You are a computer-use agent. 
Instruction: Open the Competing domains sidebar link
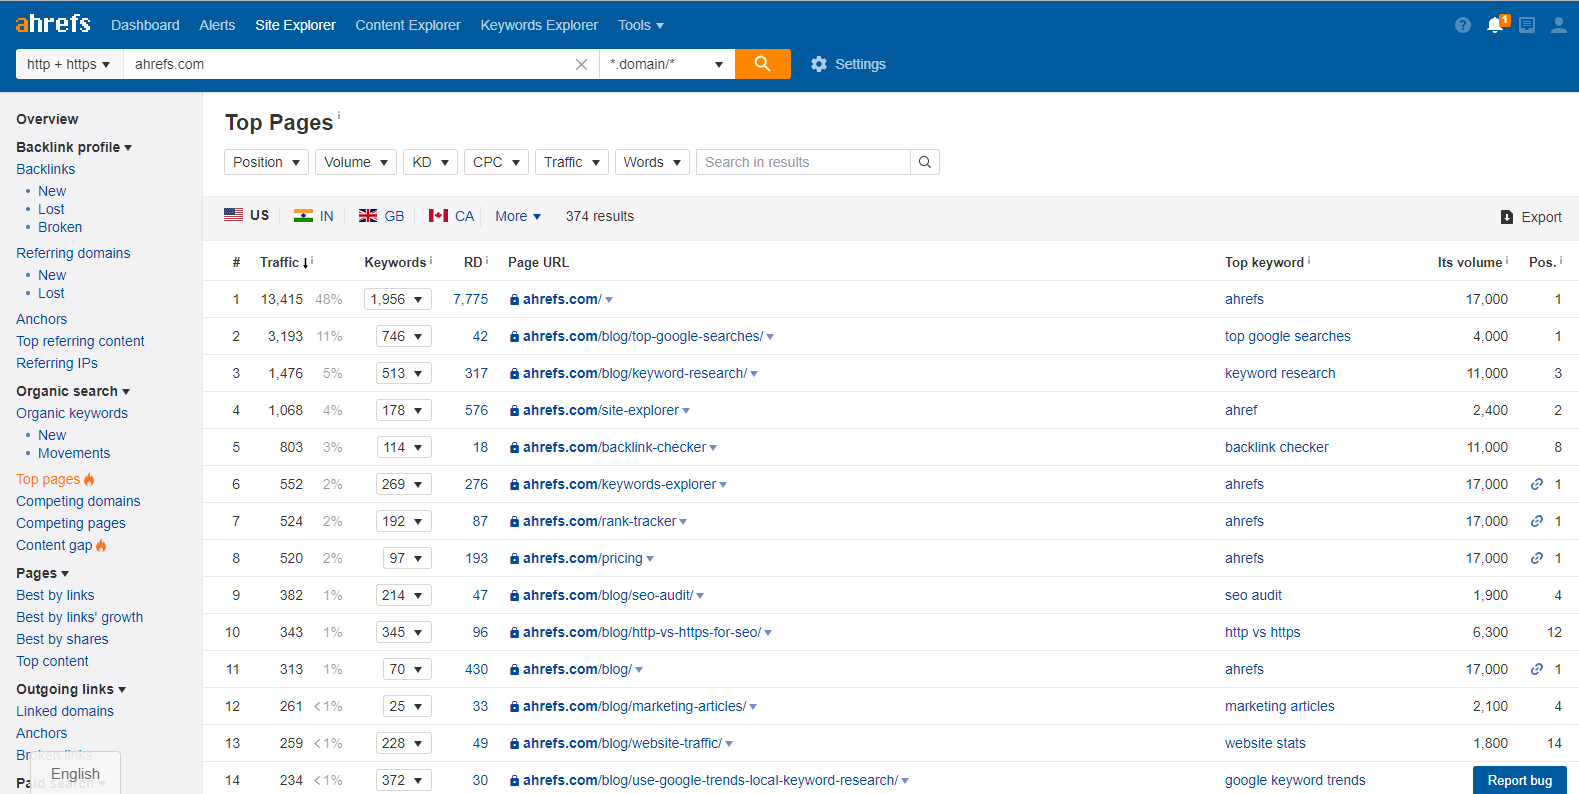[x=78, y=501]
